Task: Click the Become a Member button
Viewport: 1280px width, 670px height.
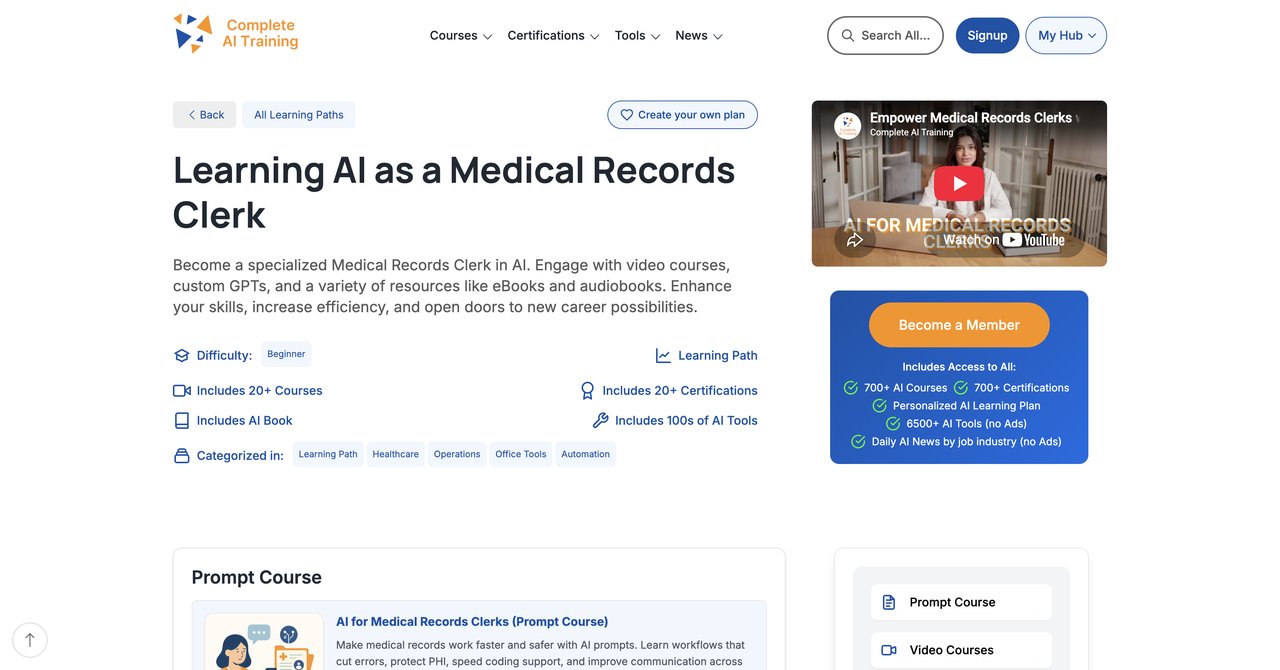Action: [959, 325]
